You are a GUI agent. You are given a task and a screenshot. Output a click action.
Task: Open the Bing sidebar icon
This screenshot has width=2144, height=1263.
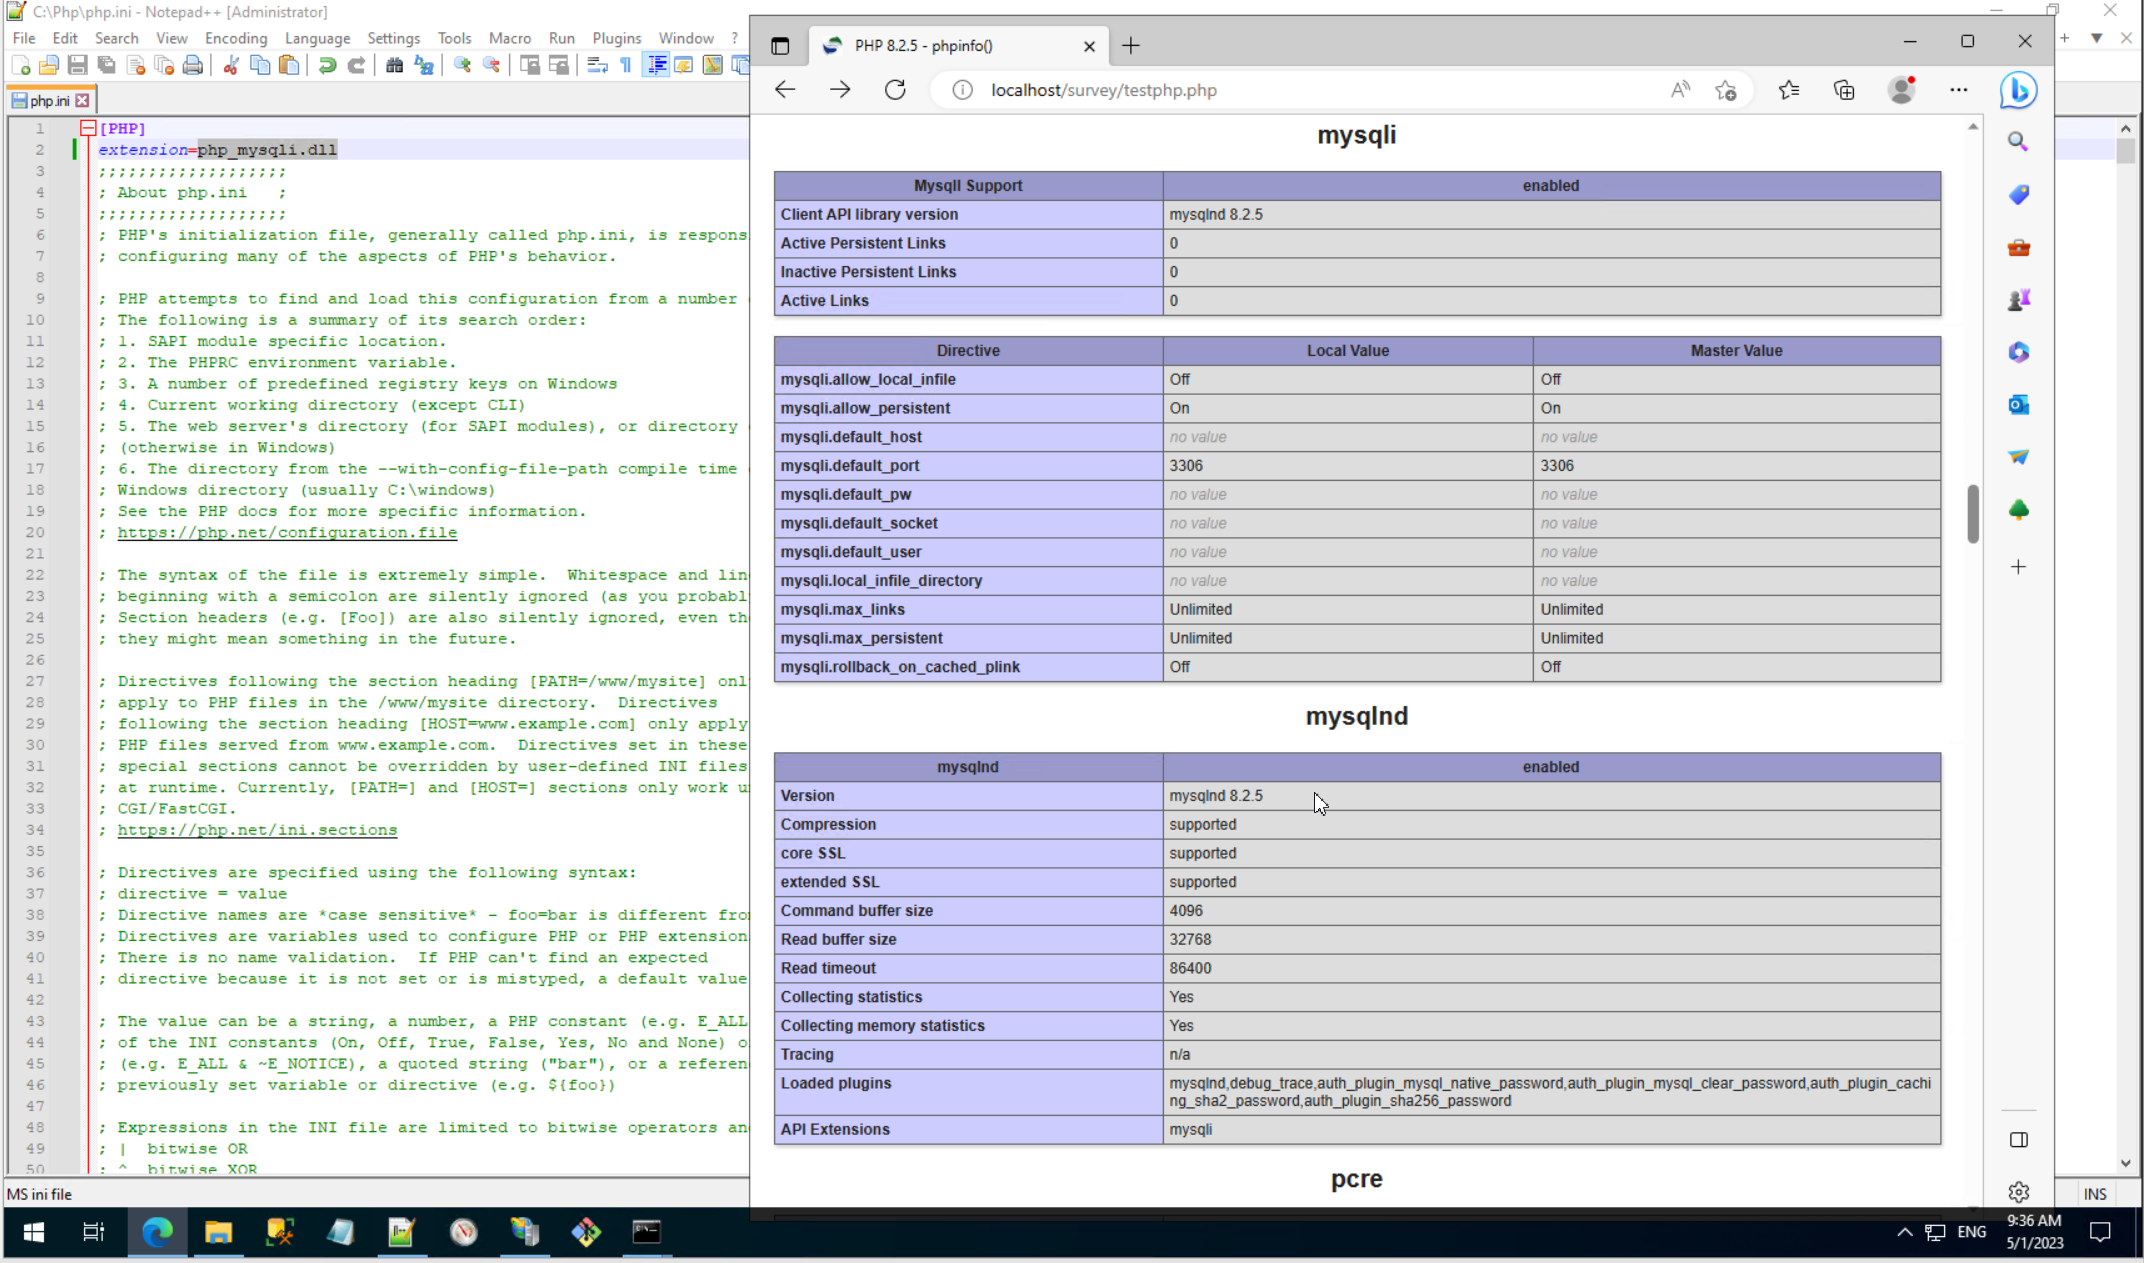coord(2018,91)
